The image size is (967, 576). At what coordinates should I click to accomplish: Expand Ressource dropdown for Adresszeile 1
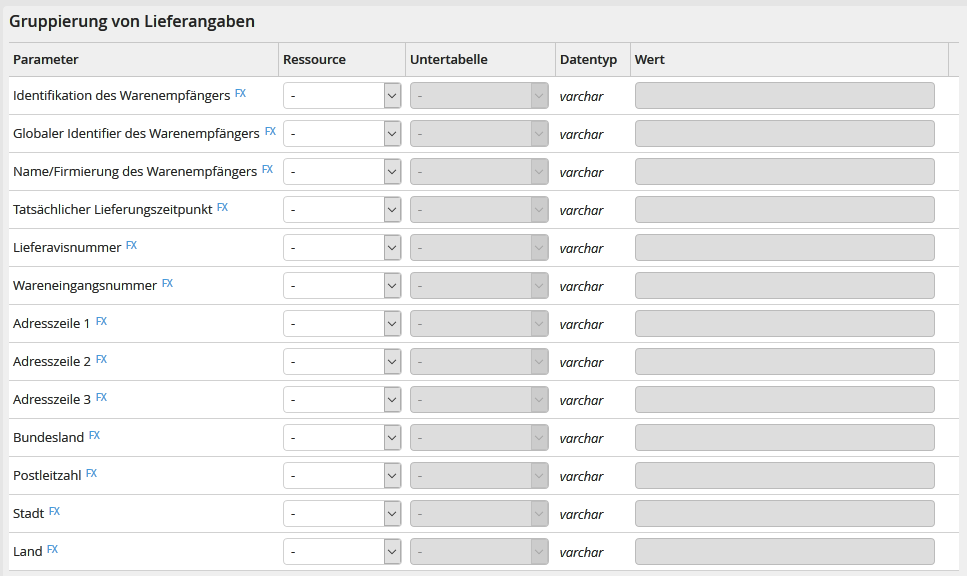342,324
